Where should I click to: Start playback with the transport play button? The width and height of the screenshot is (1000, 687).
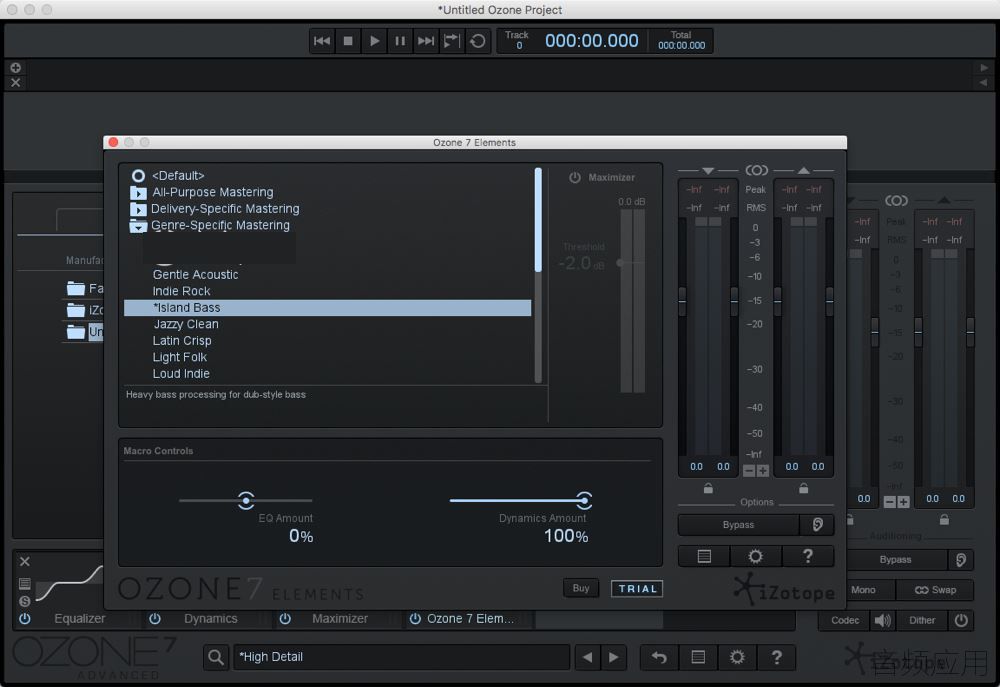[x=374, y=41]
